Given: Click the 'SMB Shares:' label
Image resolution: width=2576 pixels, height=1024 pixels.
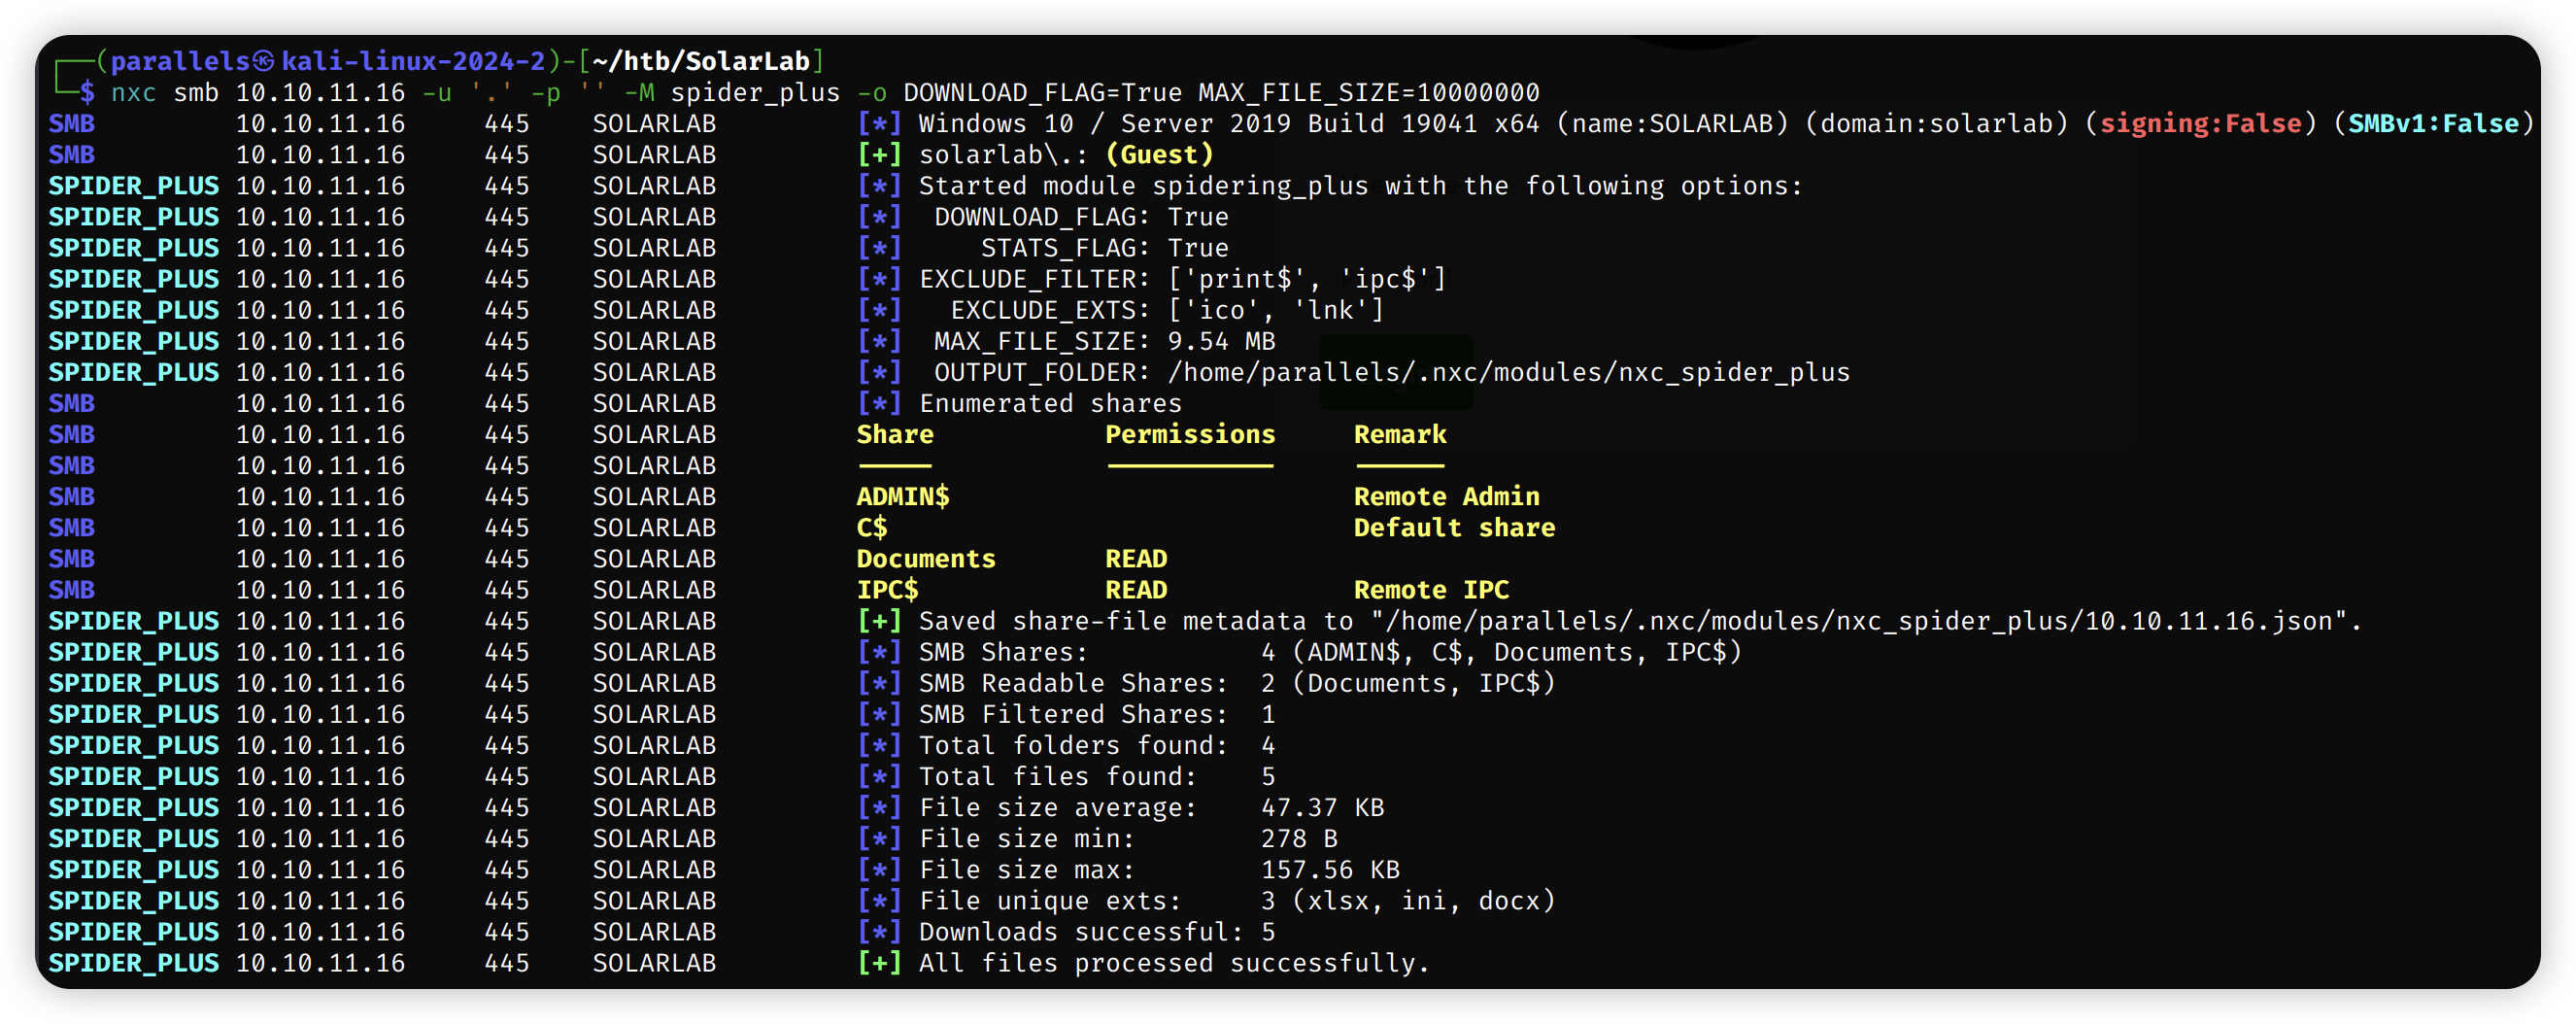Looking at the screenshot, I should 1003,651.
